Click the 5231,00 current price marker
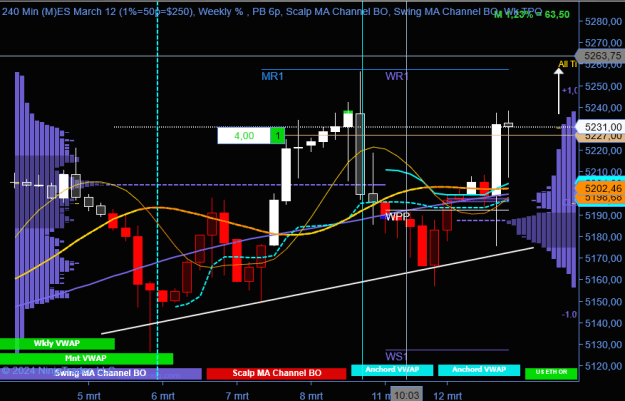The image size is (625, 401). coord(602,127)
